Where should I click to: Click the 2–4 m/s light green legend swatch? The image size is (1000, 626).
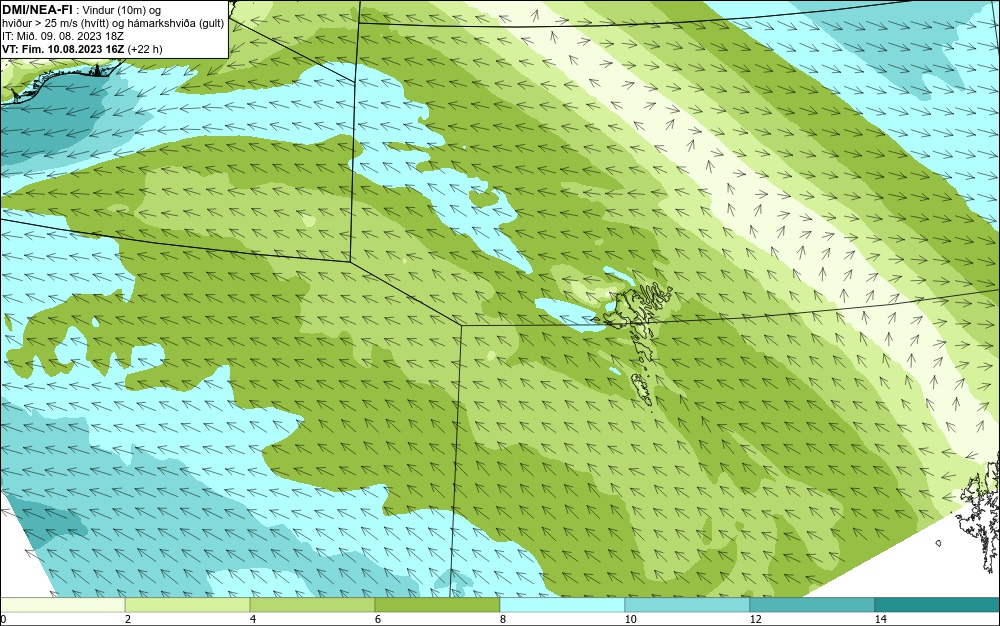188,605
